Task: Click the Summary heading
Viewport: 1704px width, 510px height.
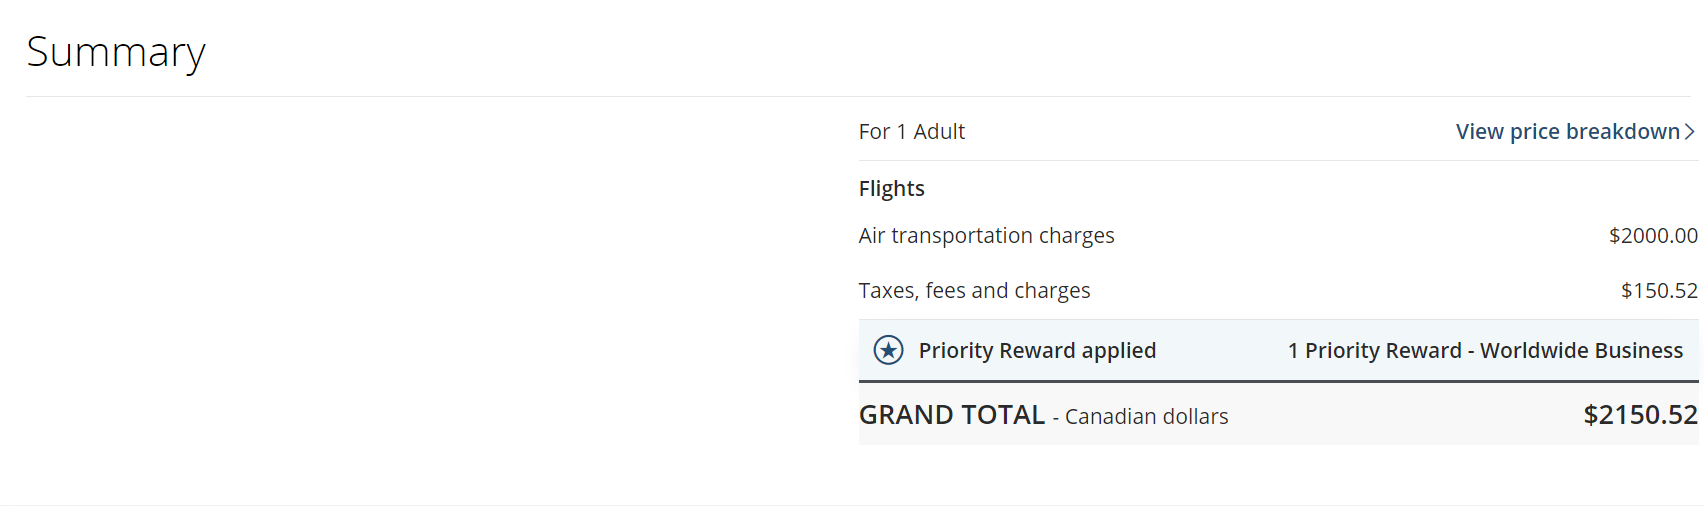Action: pyautogui.click(x=116, y=52)
